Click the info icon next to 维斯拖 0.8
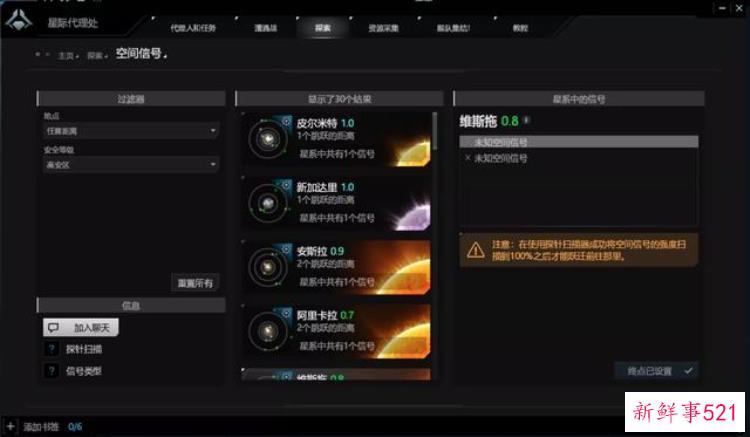This screenshot has width=750, height=437. tap(527, 120)
